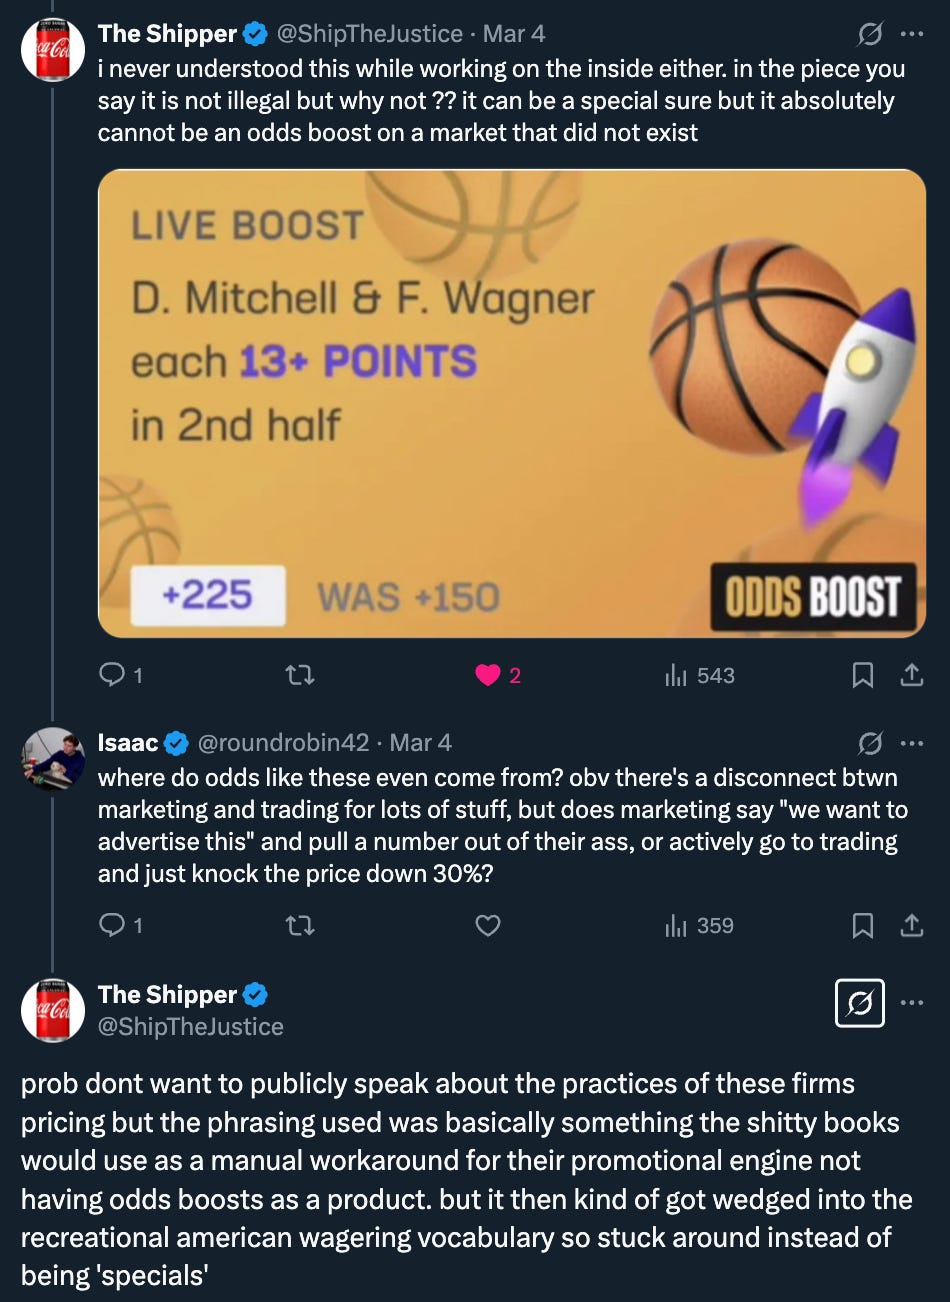Open the @ShipTheJustice handle on top tweet
The image size is (950, 1302).
pos(369,34)
